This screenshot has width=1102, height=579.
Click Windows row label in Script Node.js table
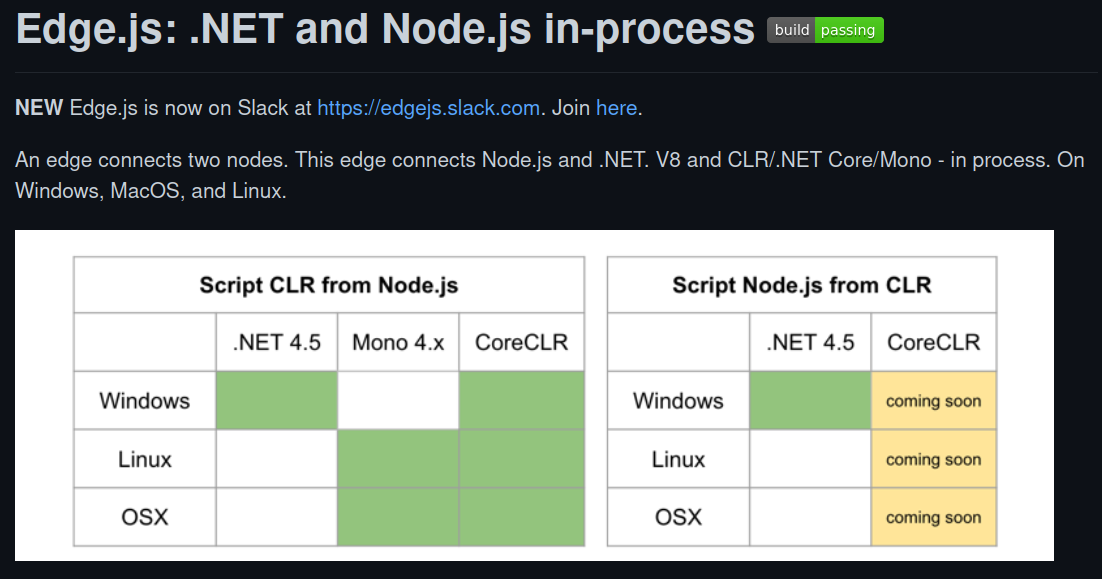[678, 401]
